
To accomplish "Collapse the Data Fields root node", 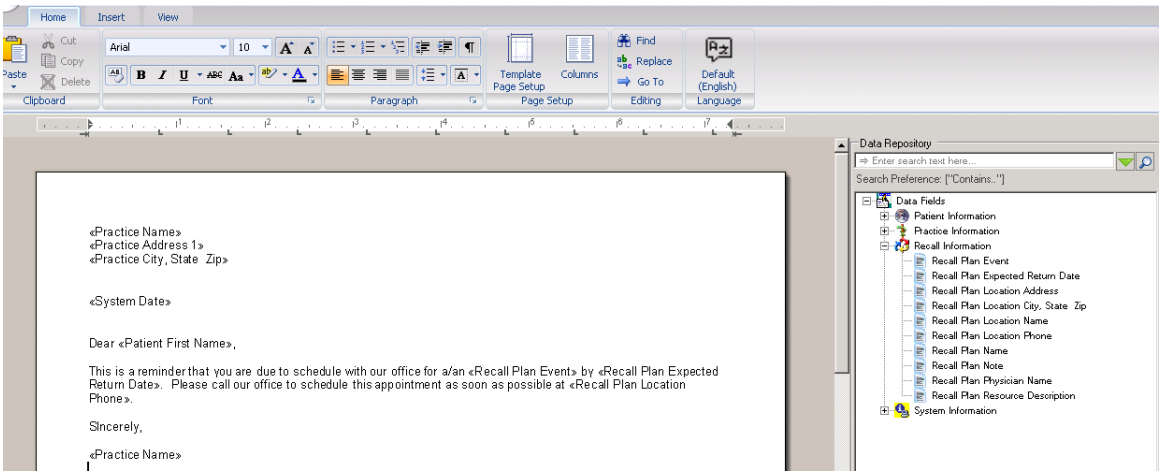I will tap(866, 201).
